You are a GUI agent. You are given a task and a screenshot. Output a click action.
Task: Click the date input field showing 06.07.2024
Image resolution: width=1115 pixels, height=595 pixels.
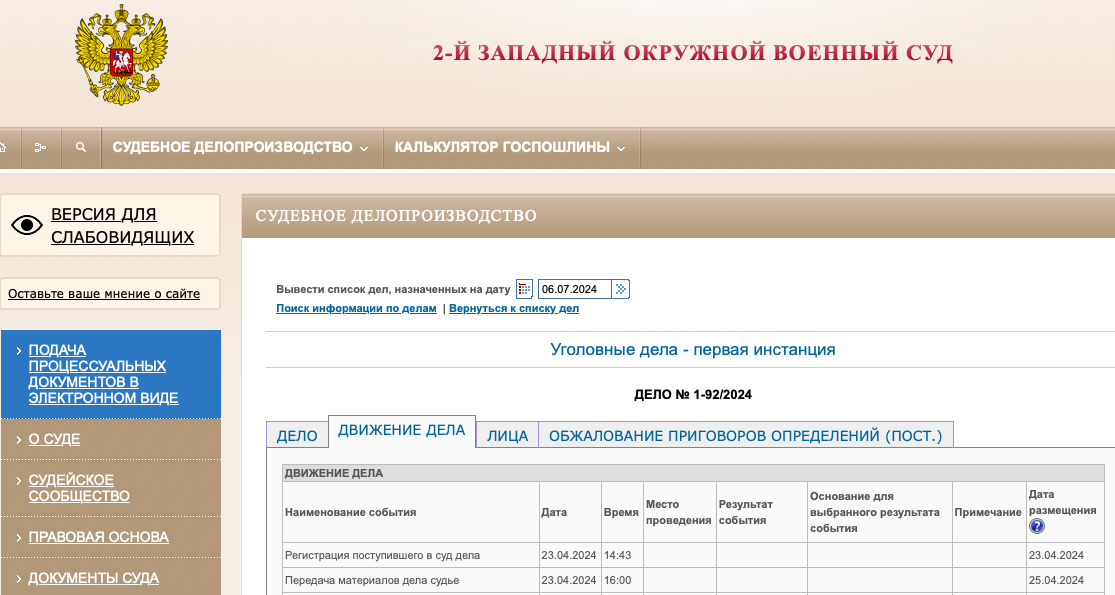[x=574, y=289]
